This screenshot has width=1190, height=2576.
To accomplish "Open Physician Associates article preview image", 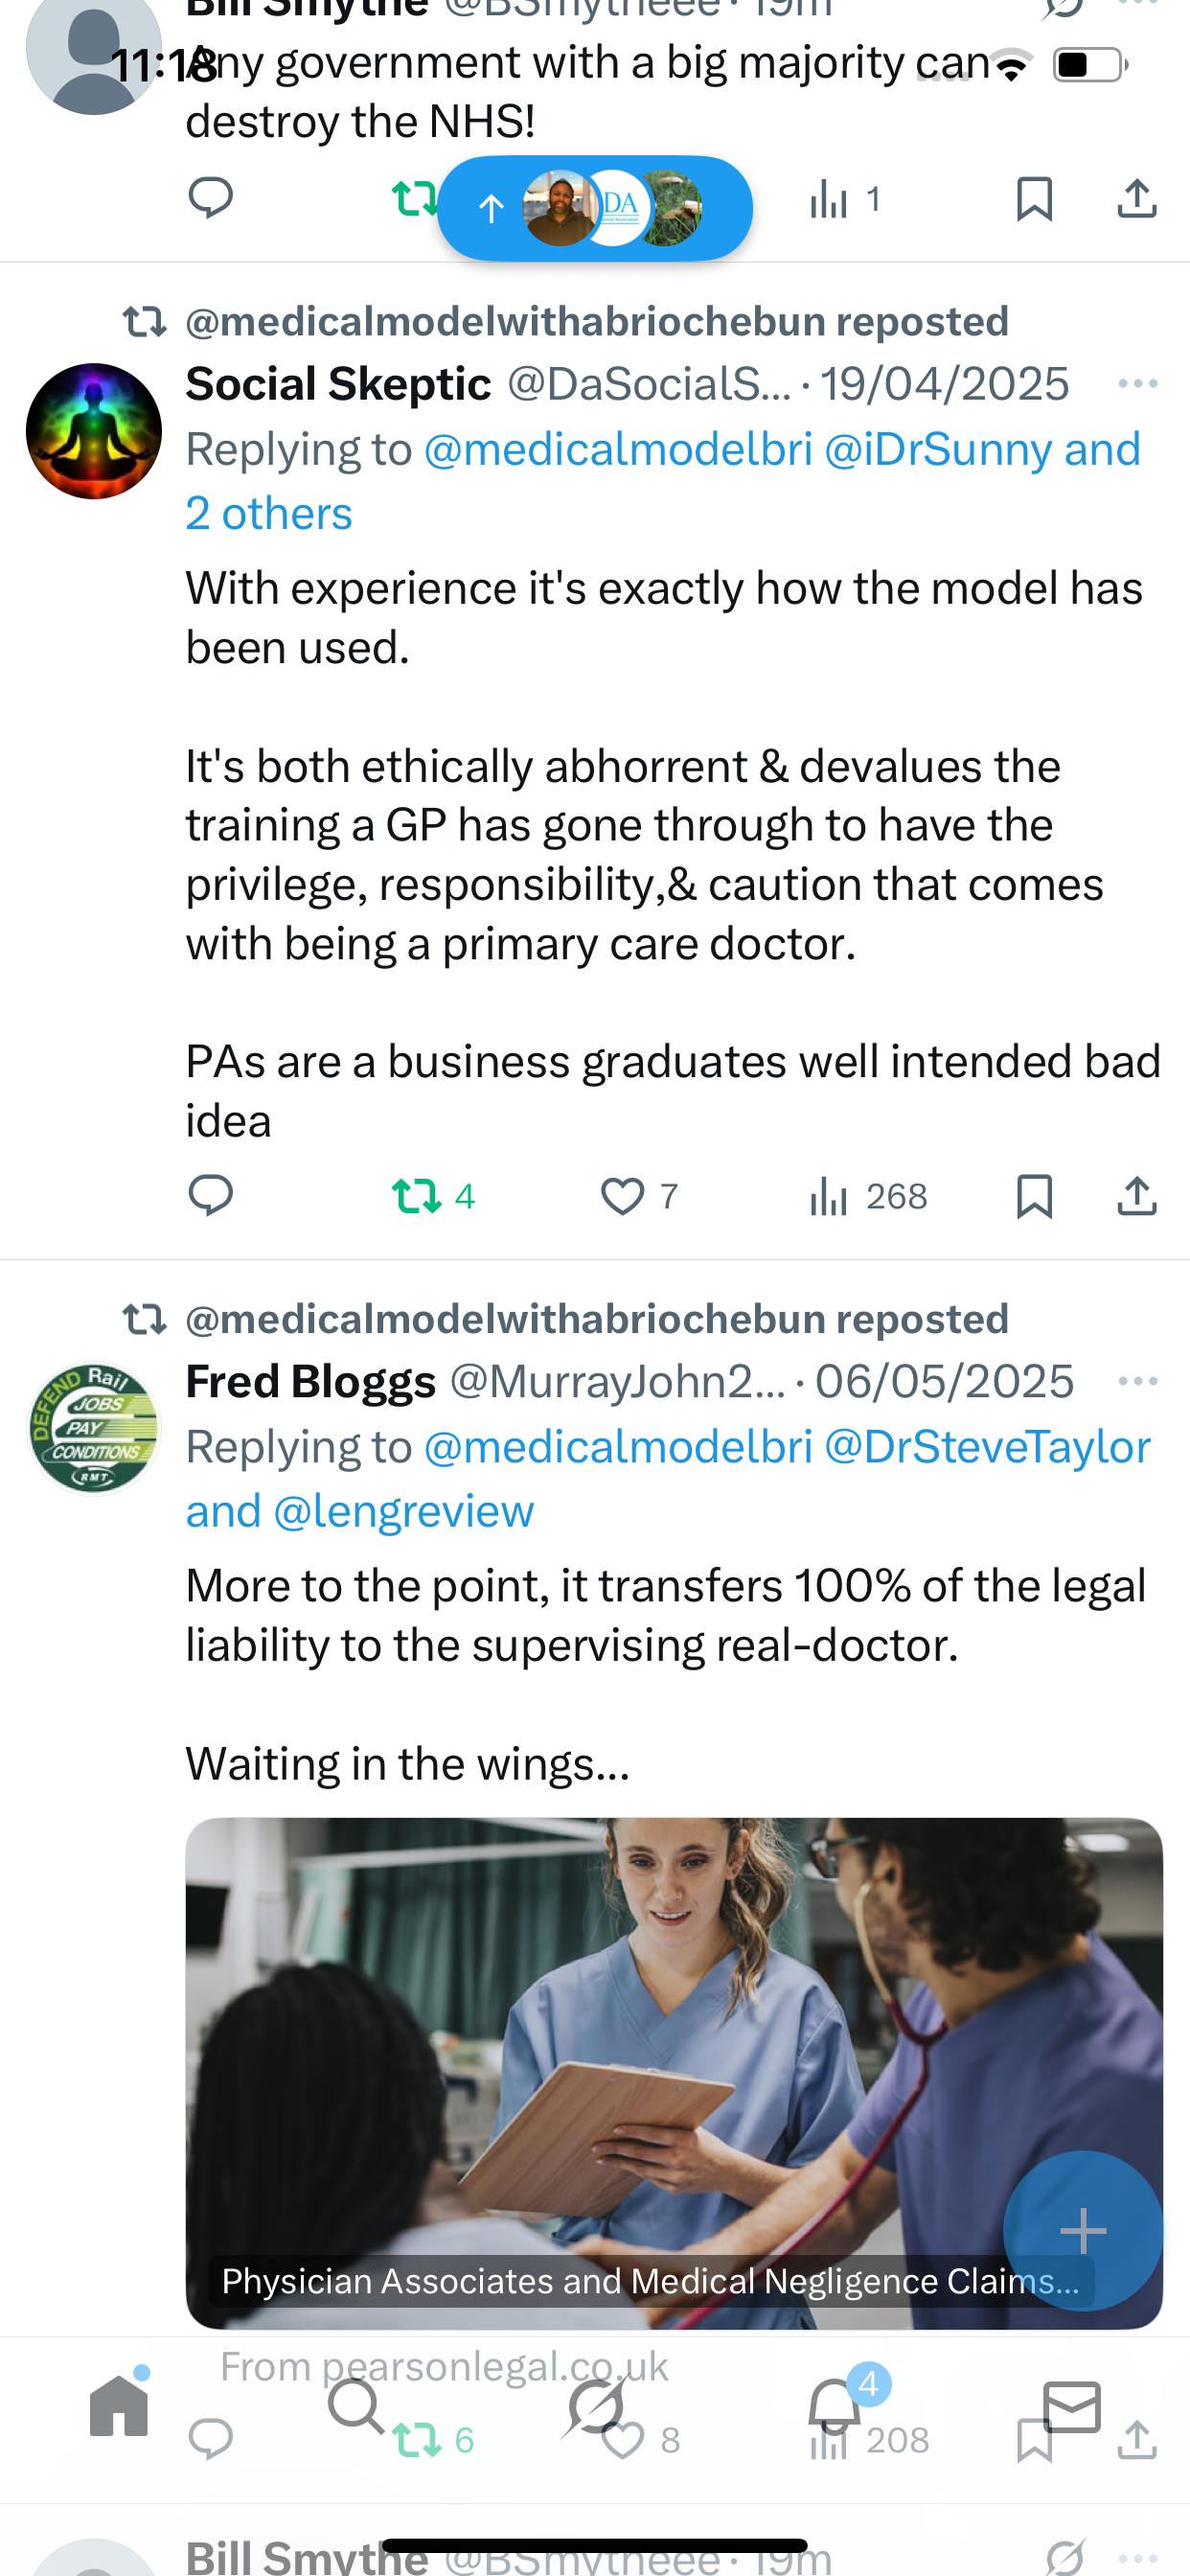I will tap(674, 2072).
